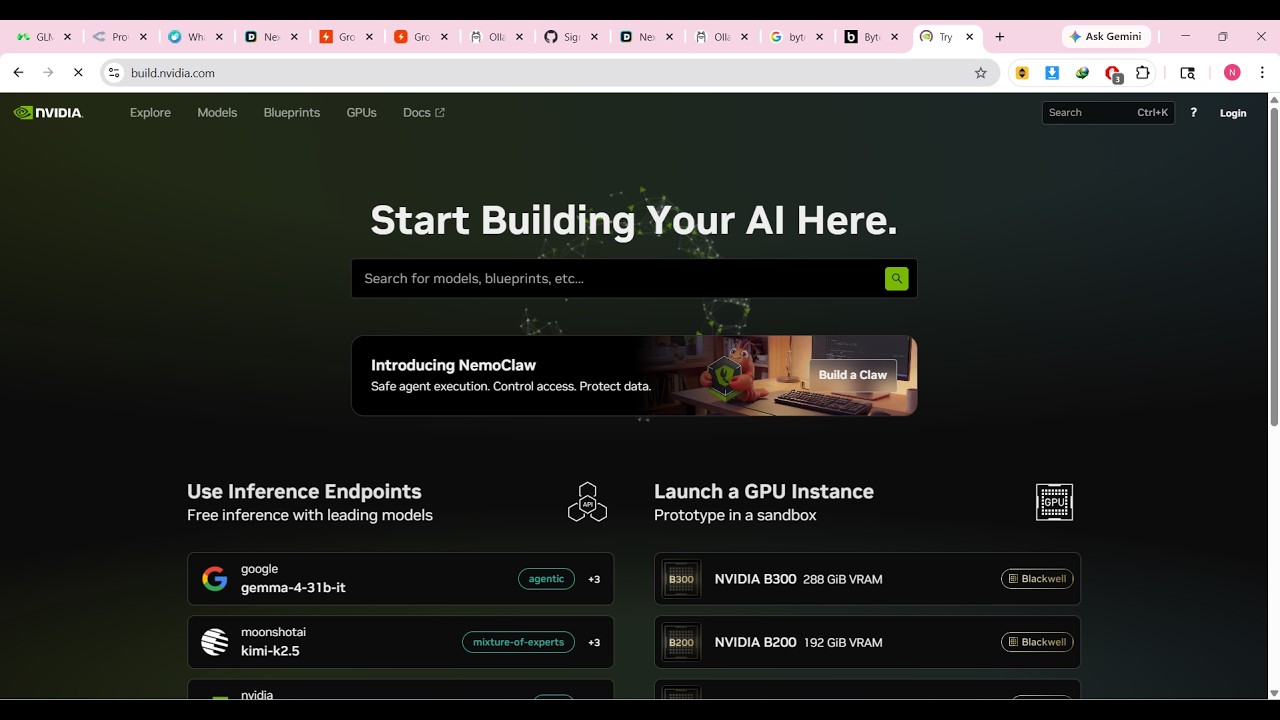This screenshot has height=720, width=1280.
Task: Expand the +3 tags on the gemma row
Action: pyautogui.click(x=594, y=579)
